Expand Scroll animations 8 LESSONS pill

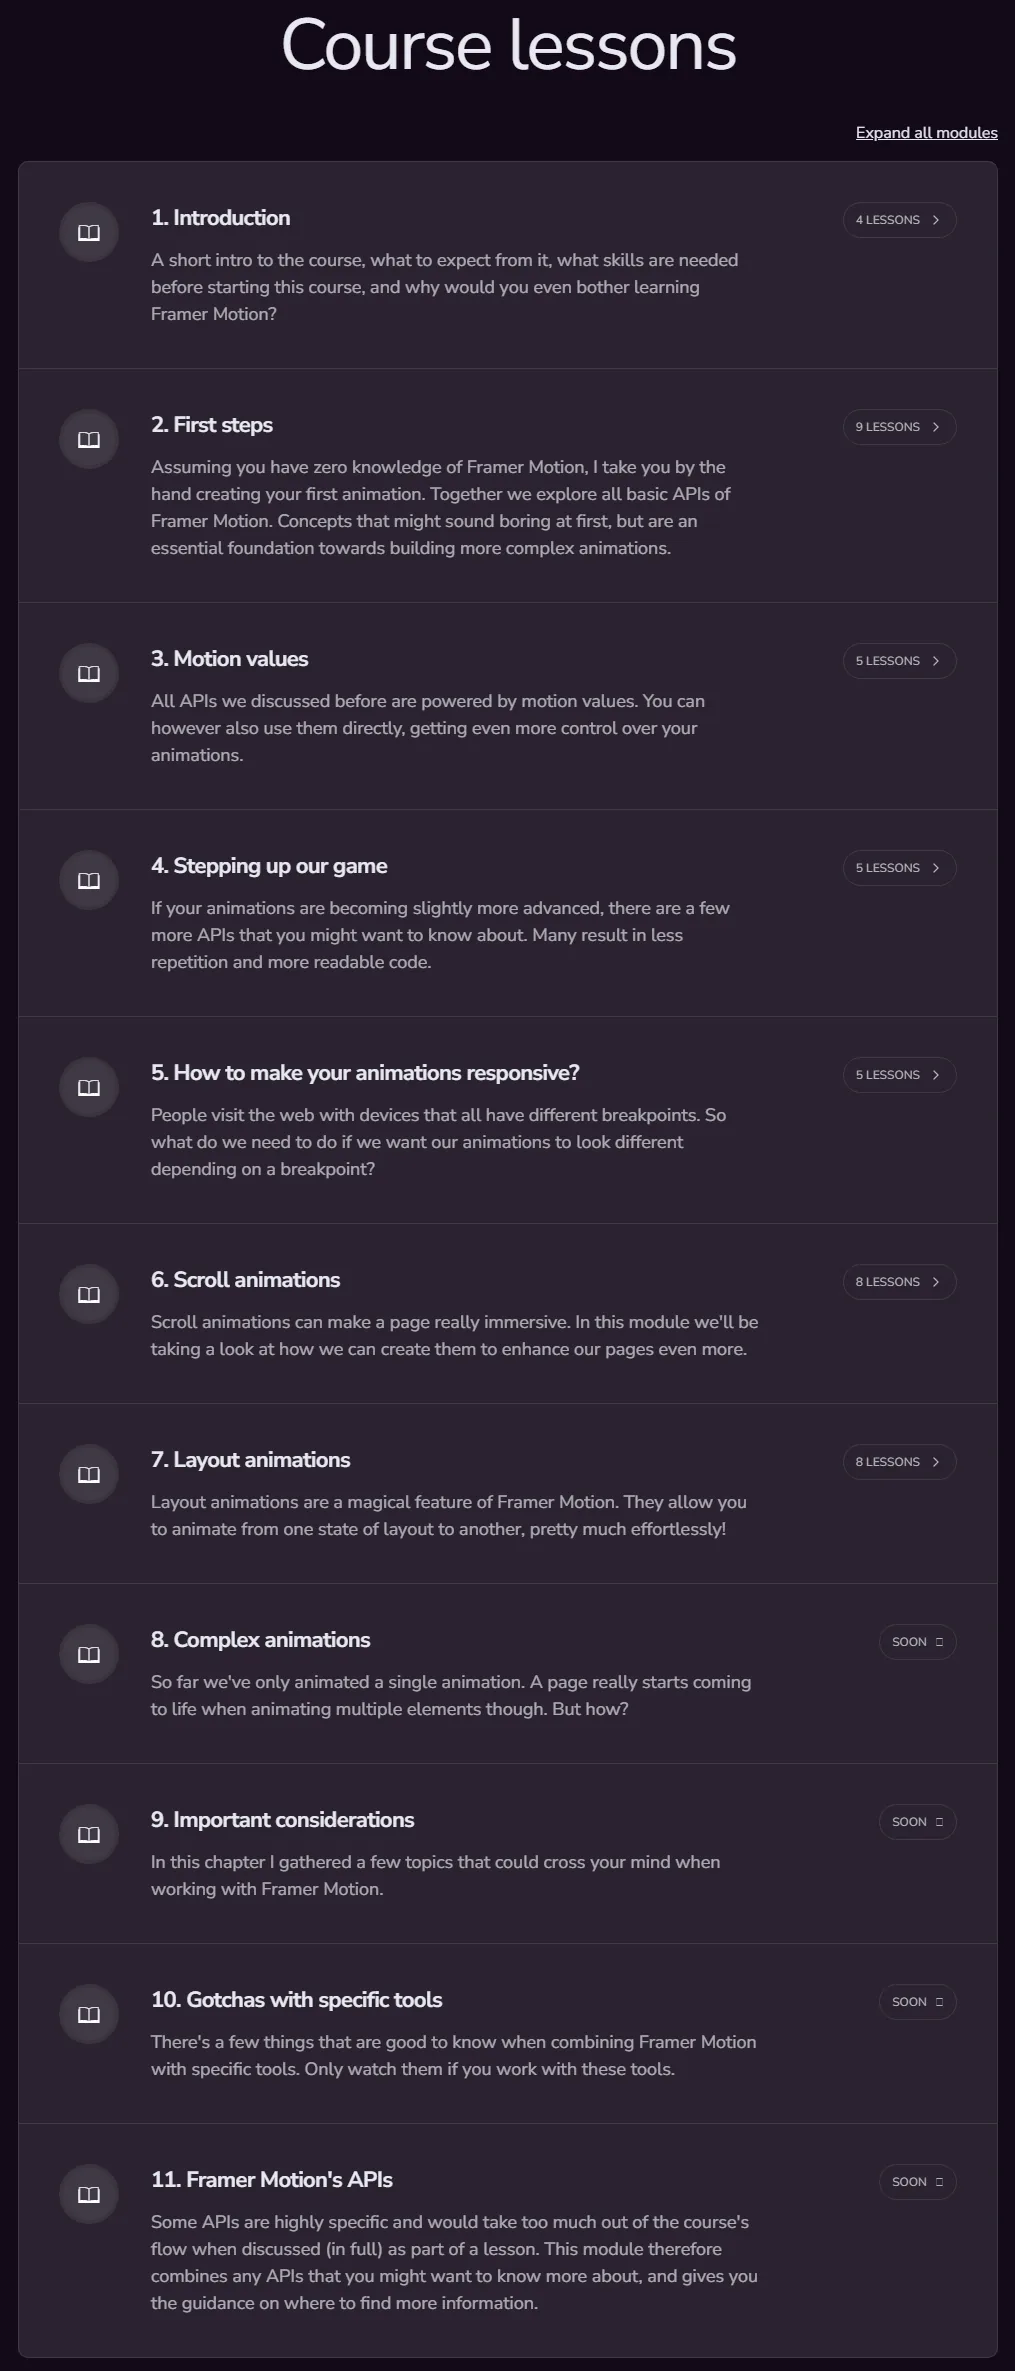tap(899, 1282)
